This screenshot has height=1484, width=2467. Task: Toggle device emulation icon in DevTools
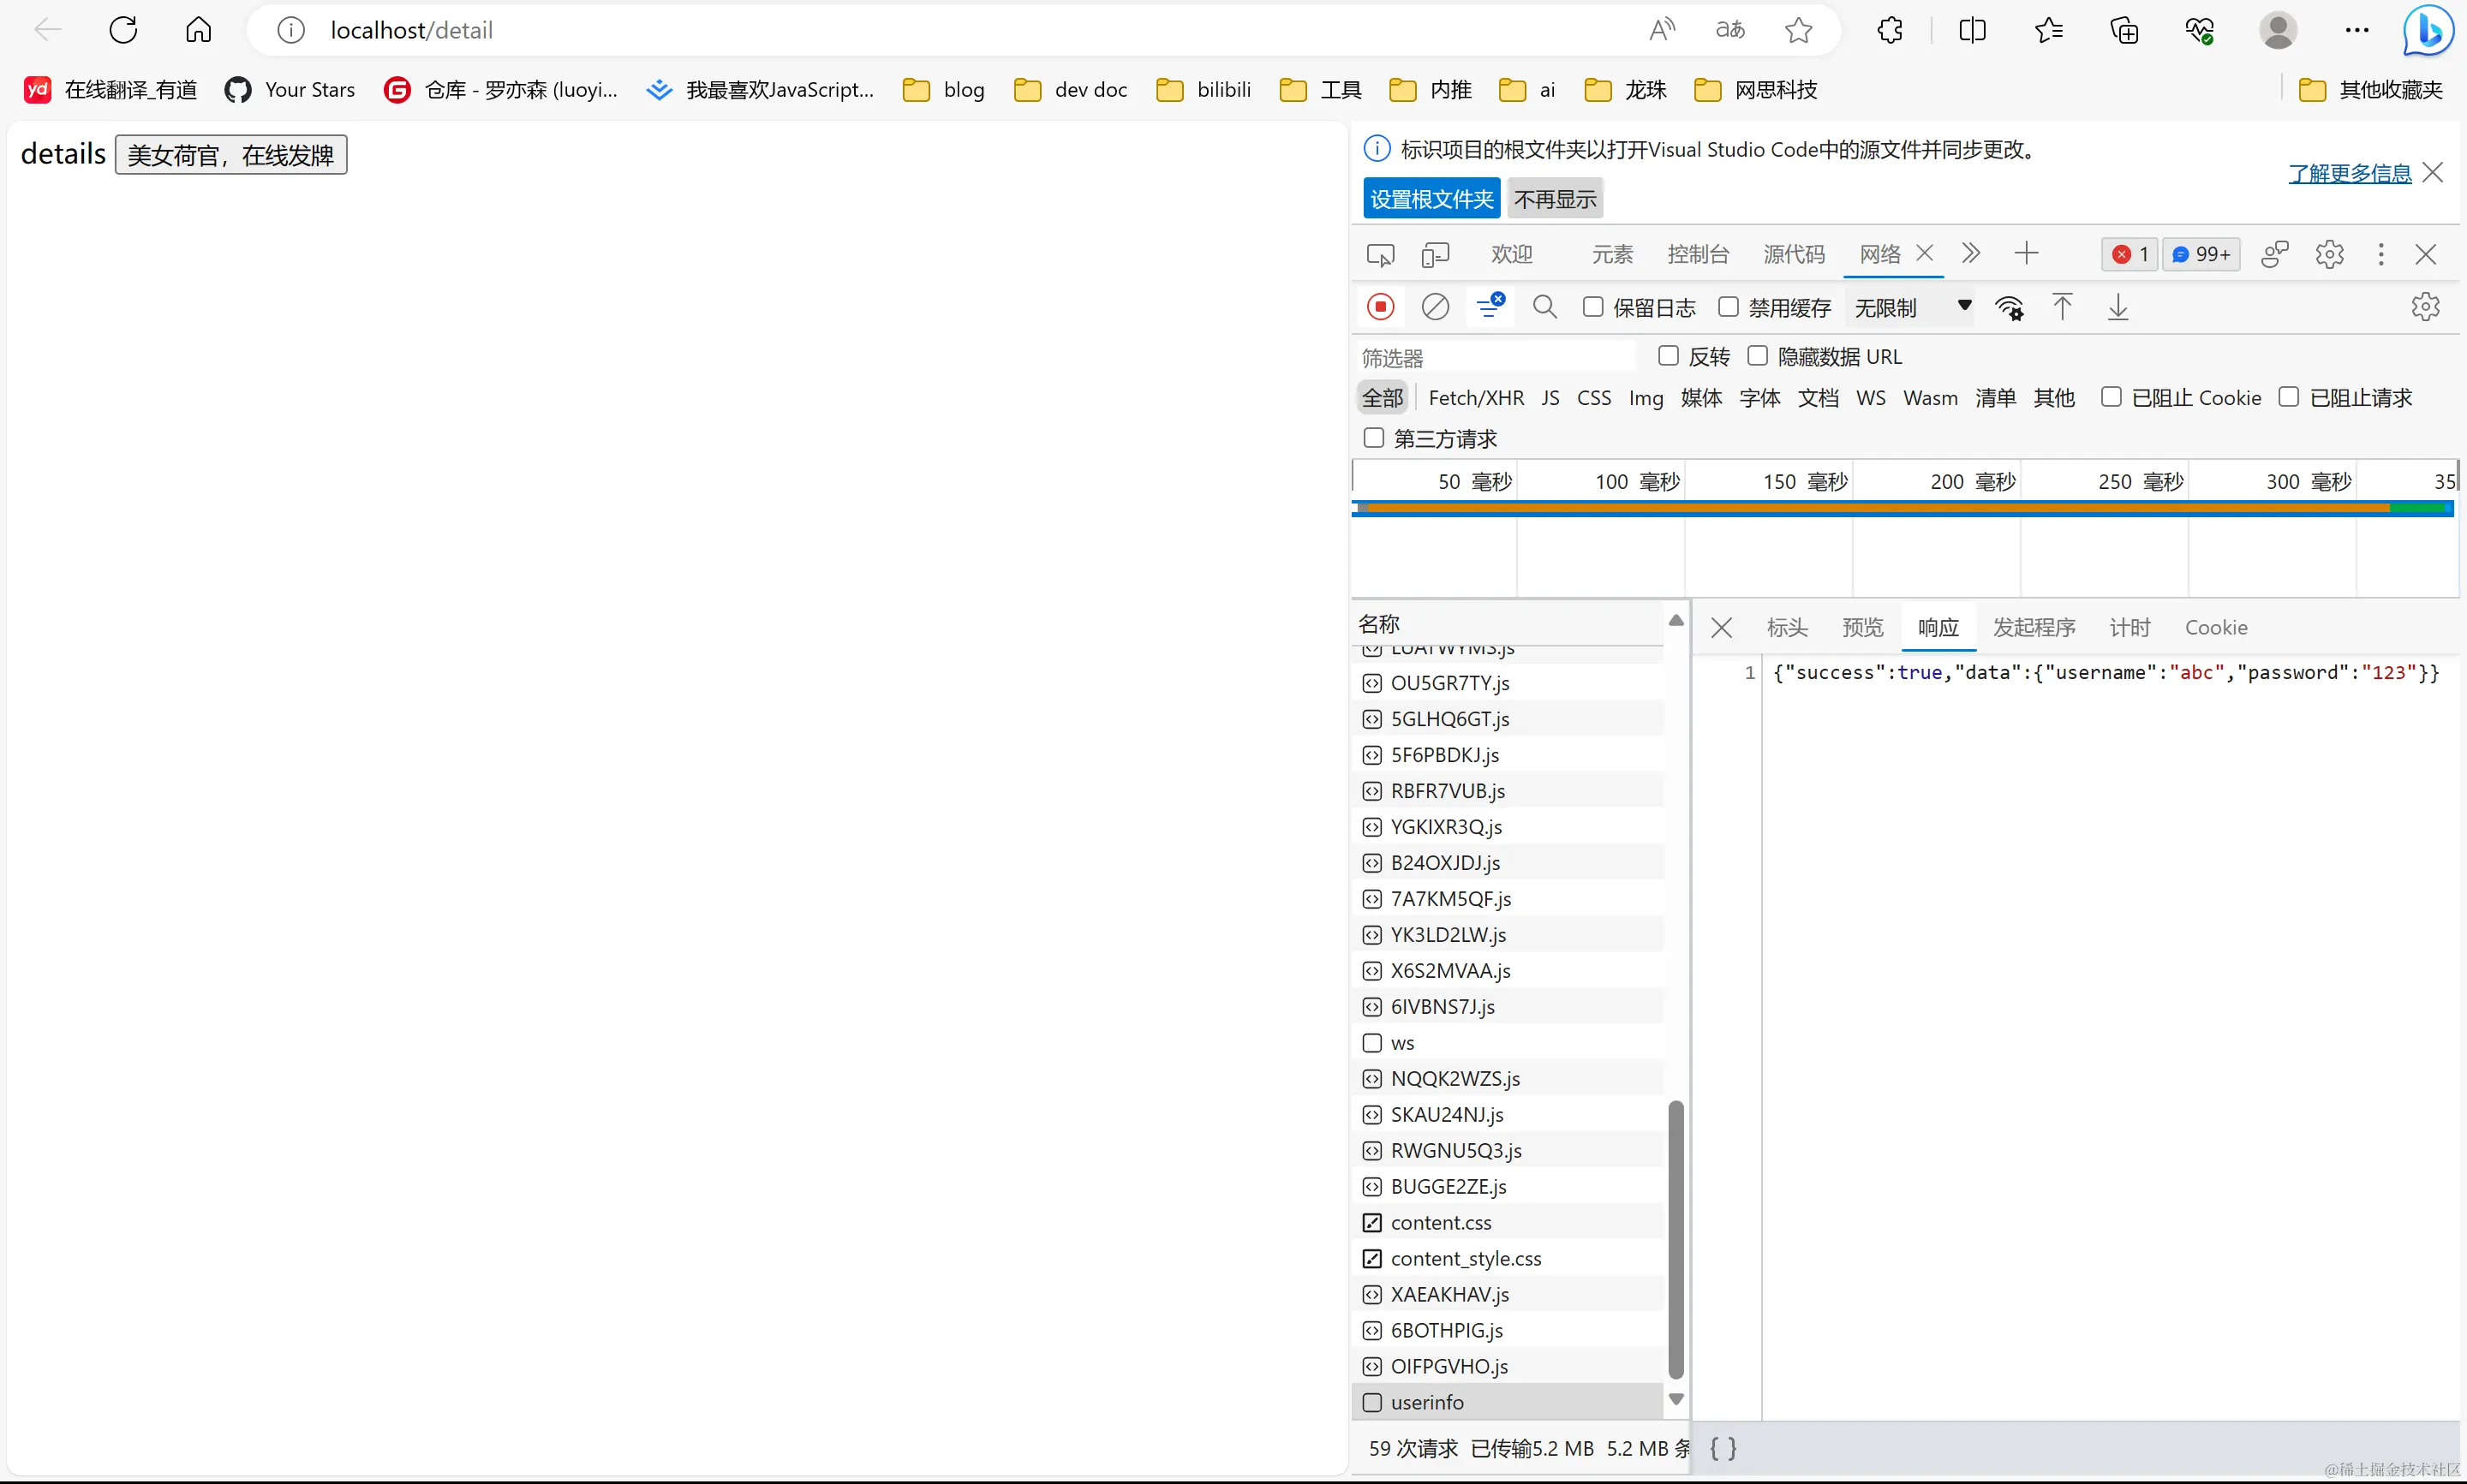1435,255
